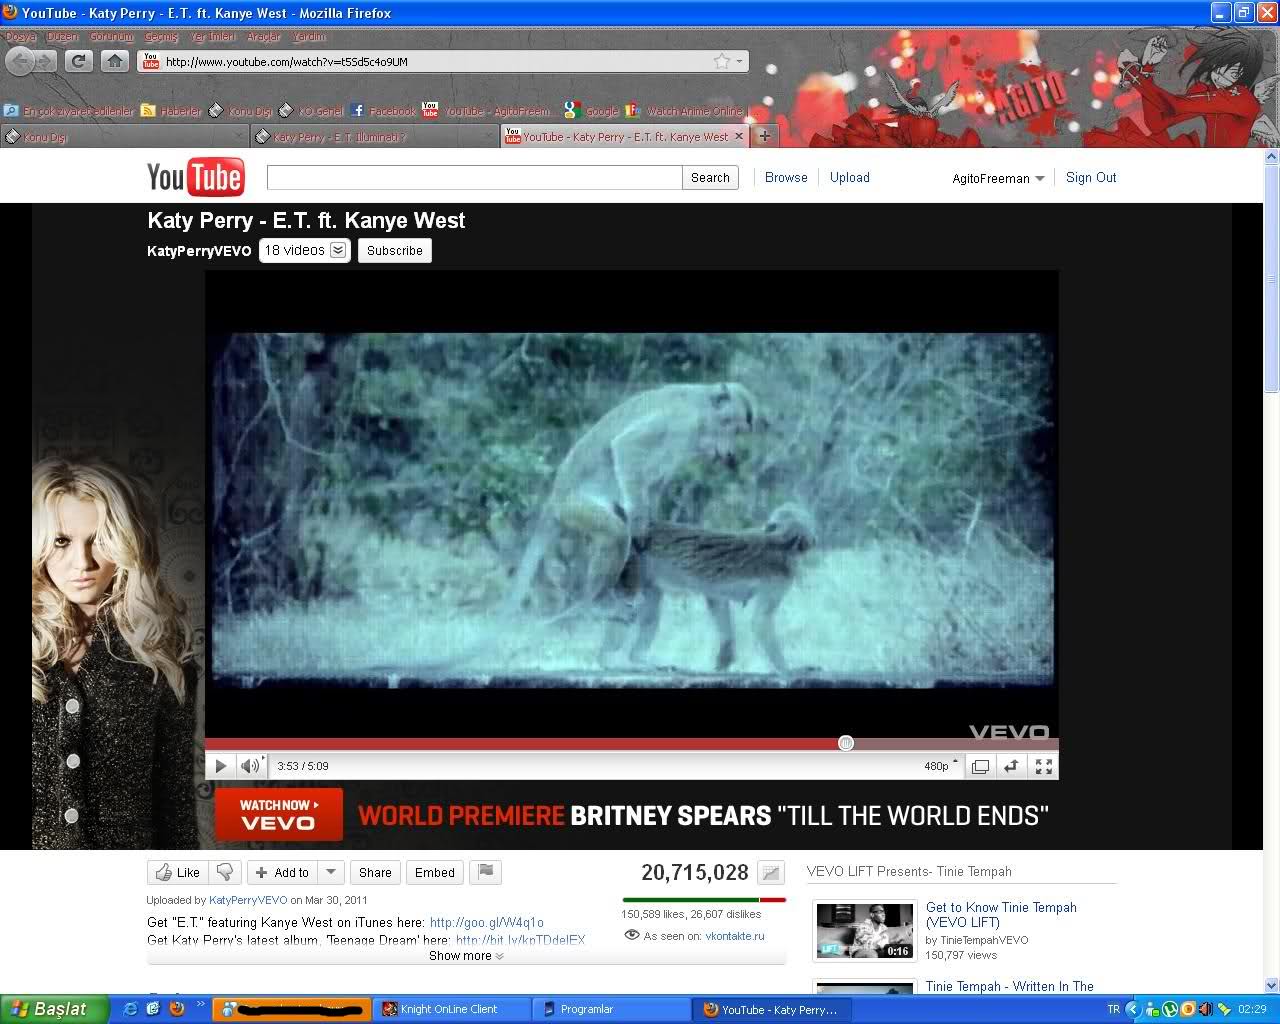
Task: Focus the YouTube search input field
Action: [x=474, y=177]
